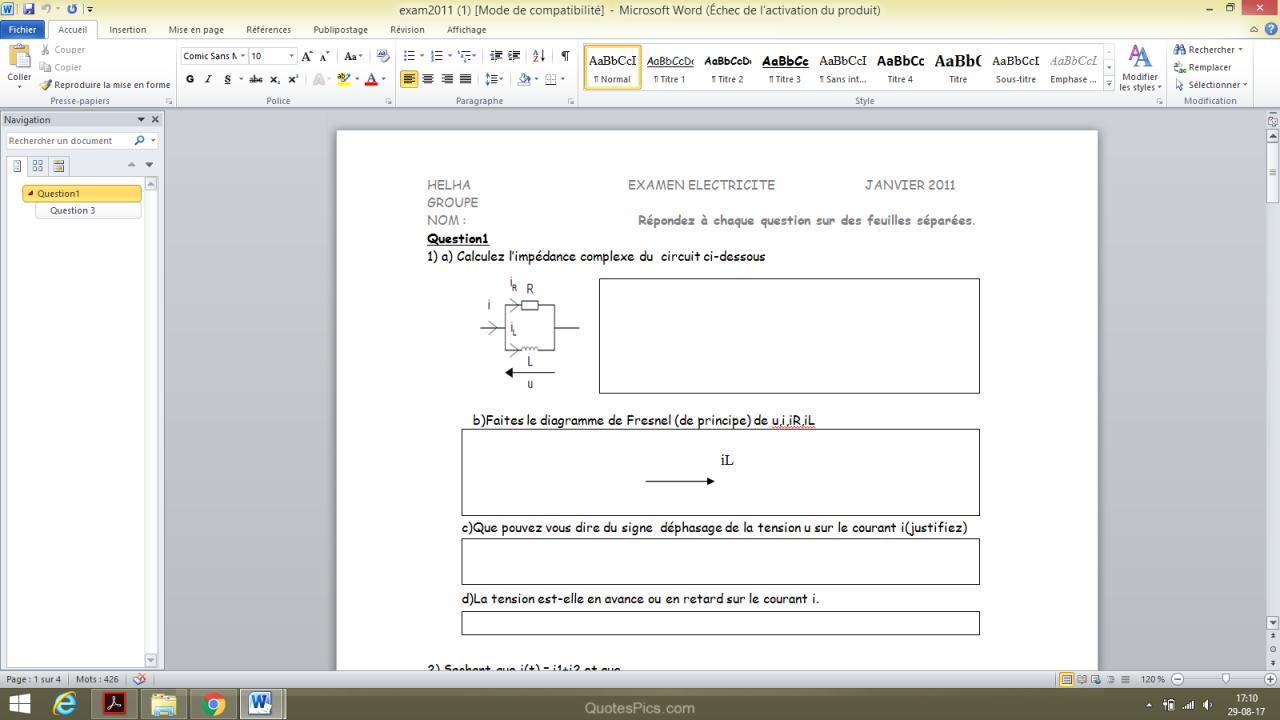Click the magnifier search icon in the Navigation pane
The image size is (1280, 720).
(x=139, y=141)
